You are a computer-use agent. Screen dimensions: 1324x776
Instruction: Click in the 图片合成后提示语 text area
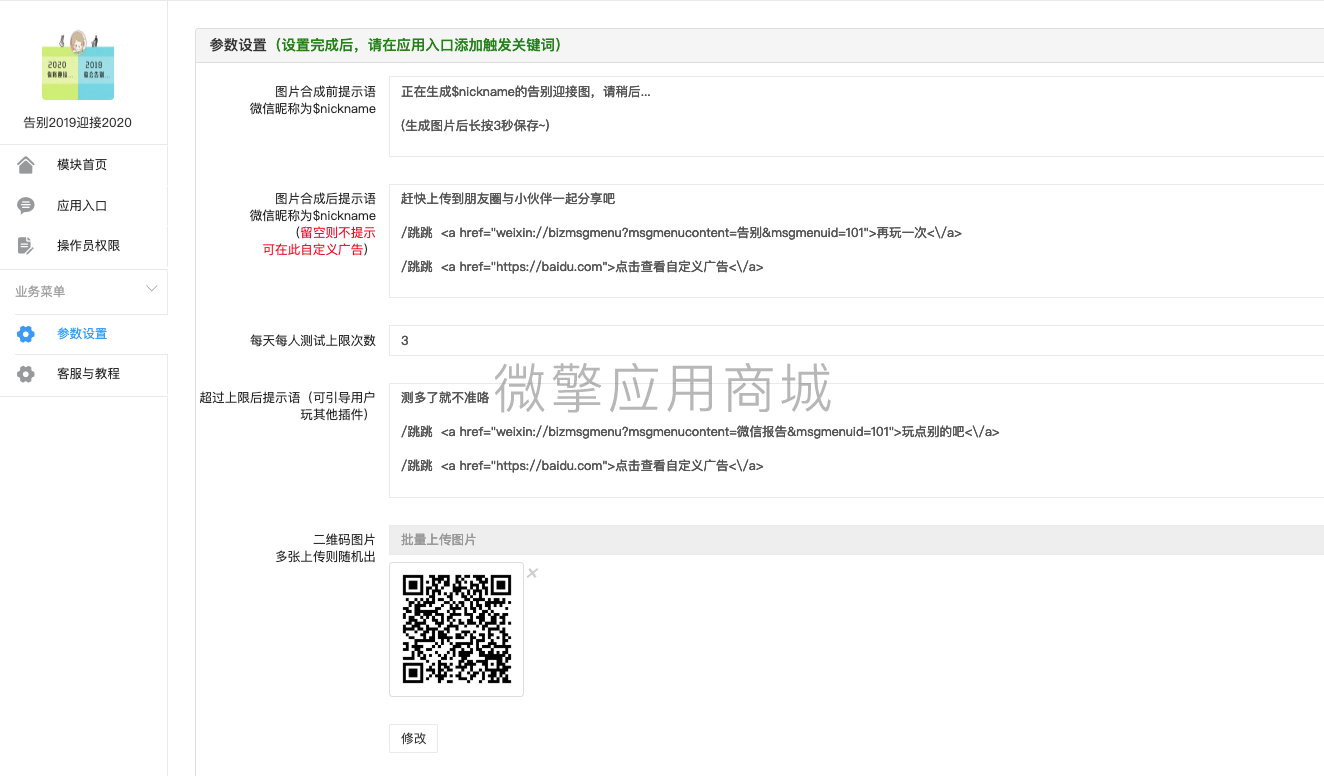coord(856,241)
